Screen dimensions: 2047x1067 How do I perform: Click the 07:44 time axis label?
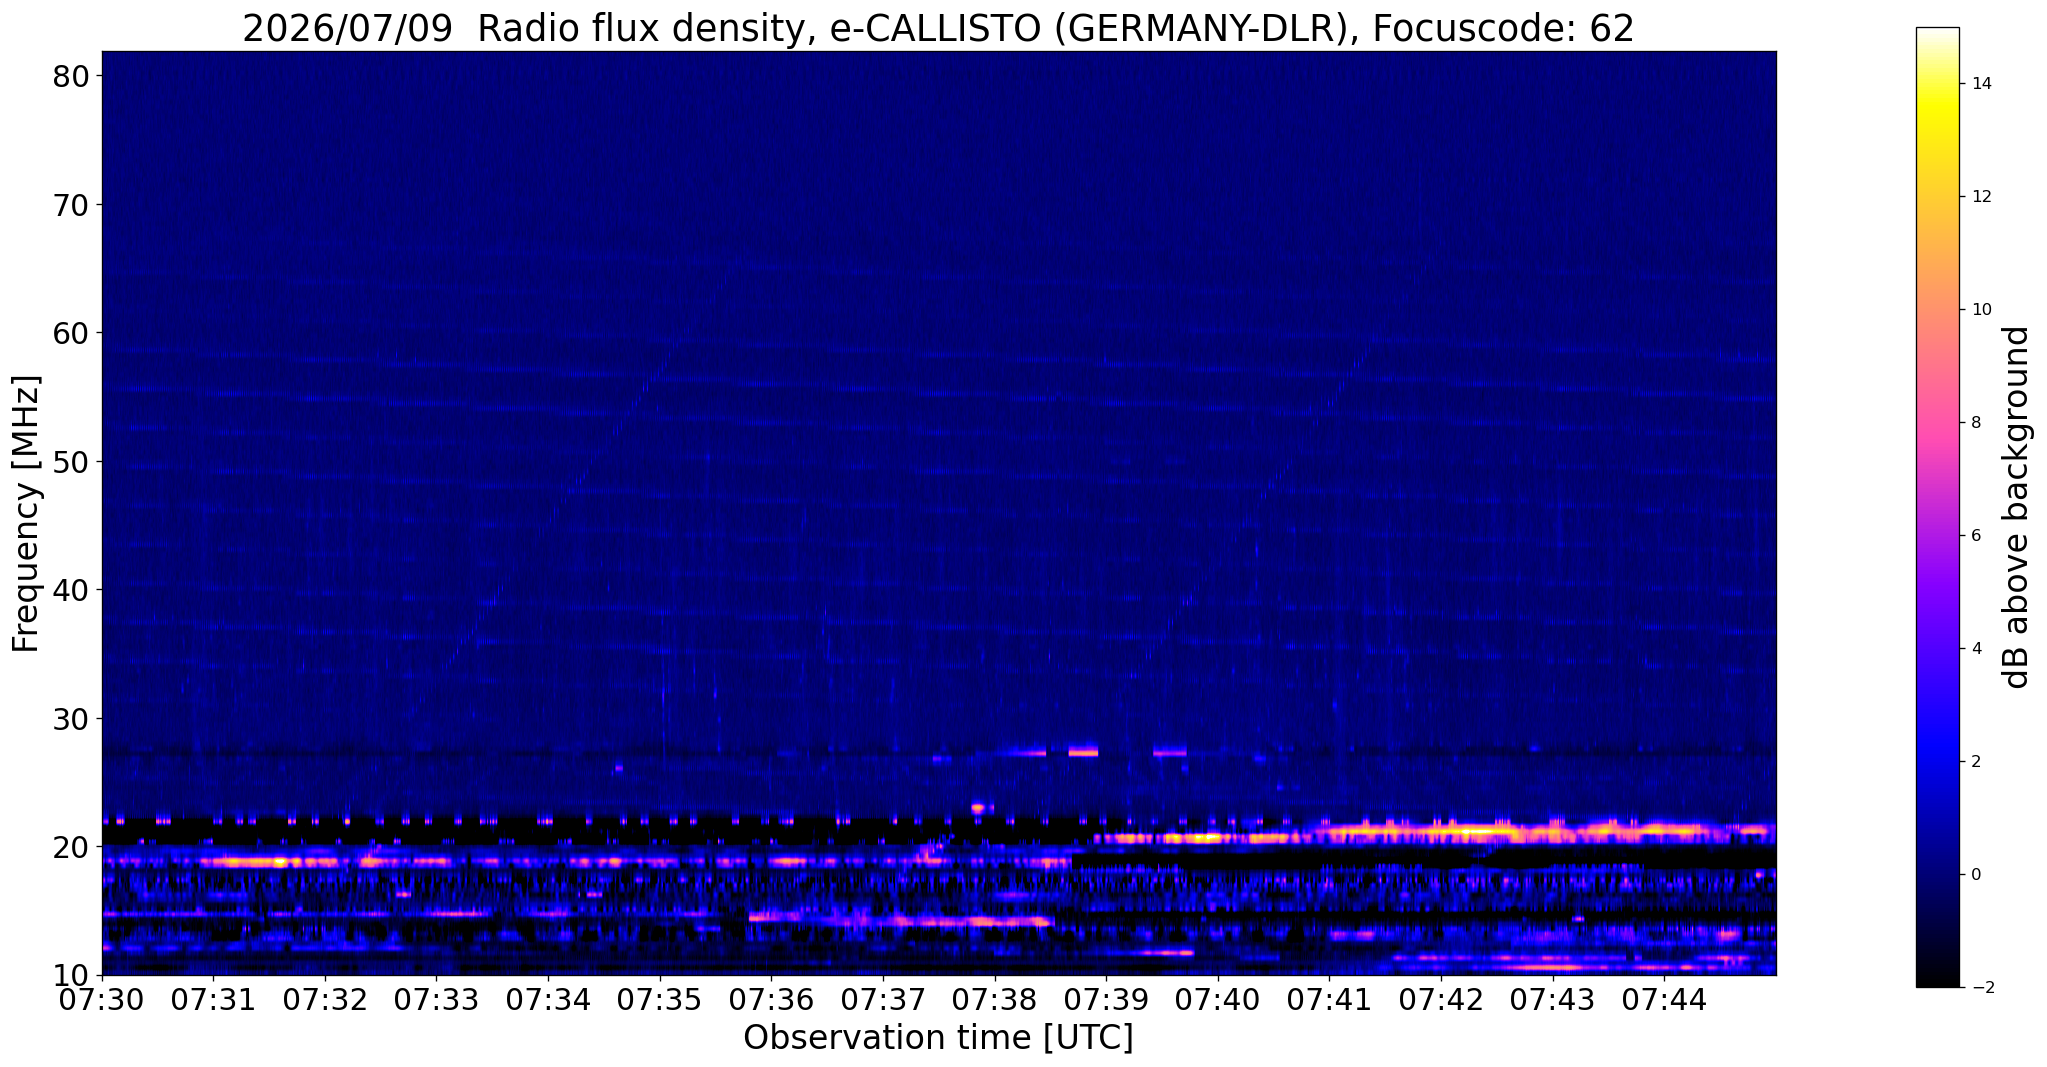[1664, 999]
